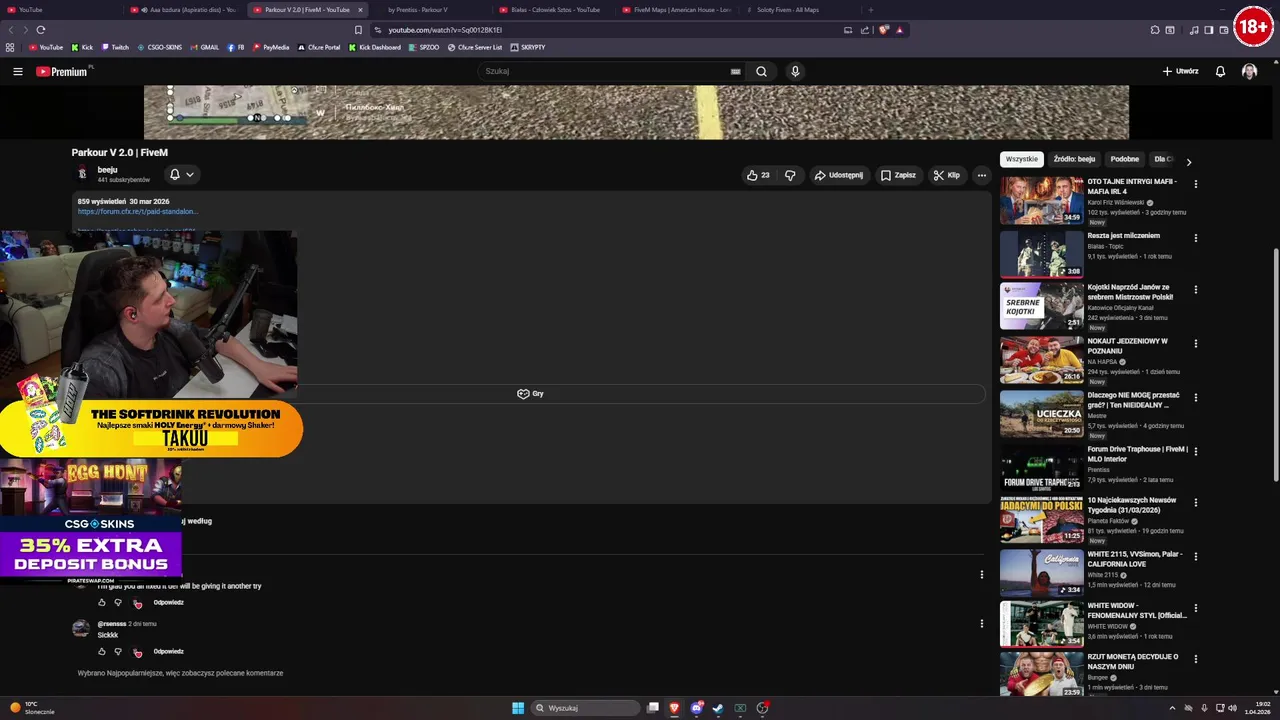This screenshot has height=720, width=1280.
Task: Switch to Soloty Fivem - All Maps tab
Action: (800, 10)
